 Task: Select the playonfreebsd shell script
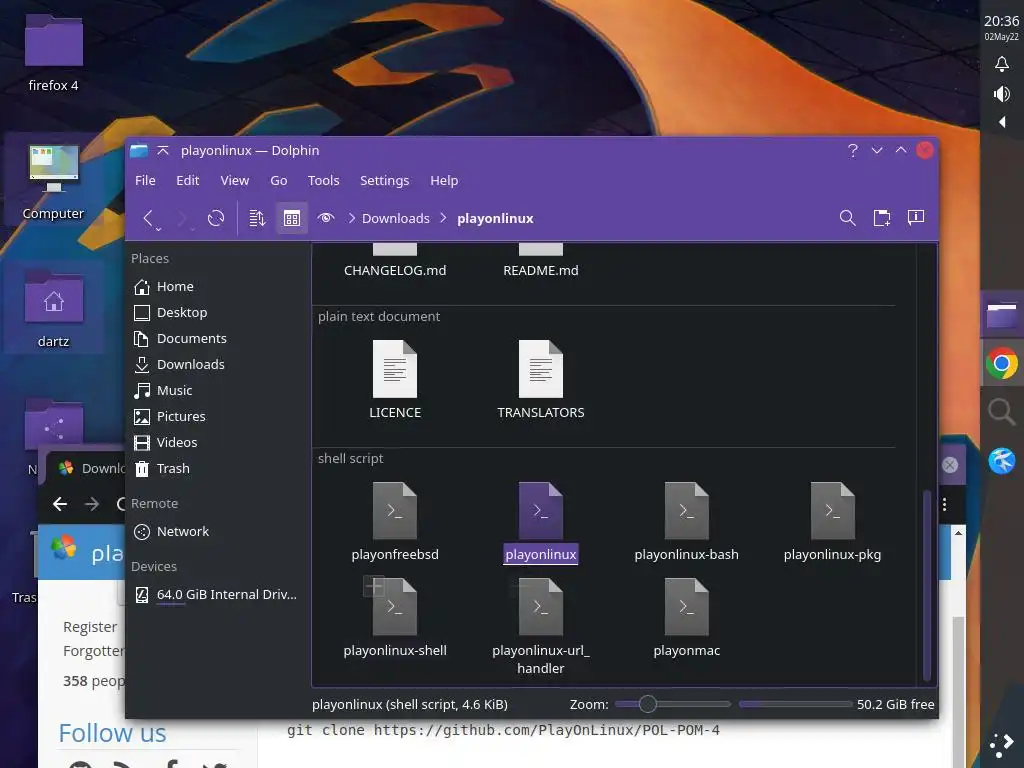394,522
